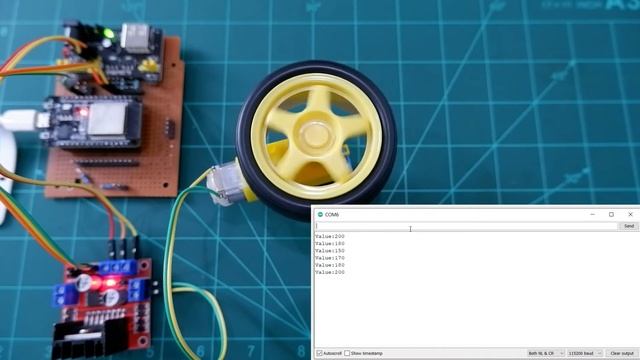Enable the Show timestamp checkbox
This screenshot has width=640, height=360.
point(347,353)
